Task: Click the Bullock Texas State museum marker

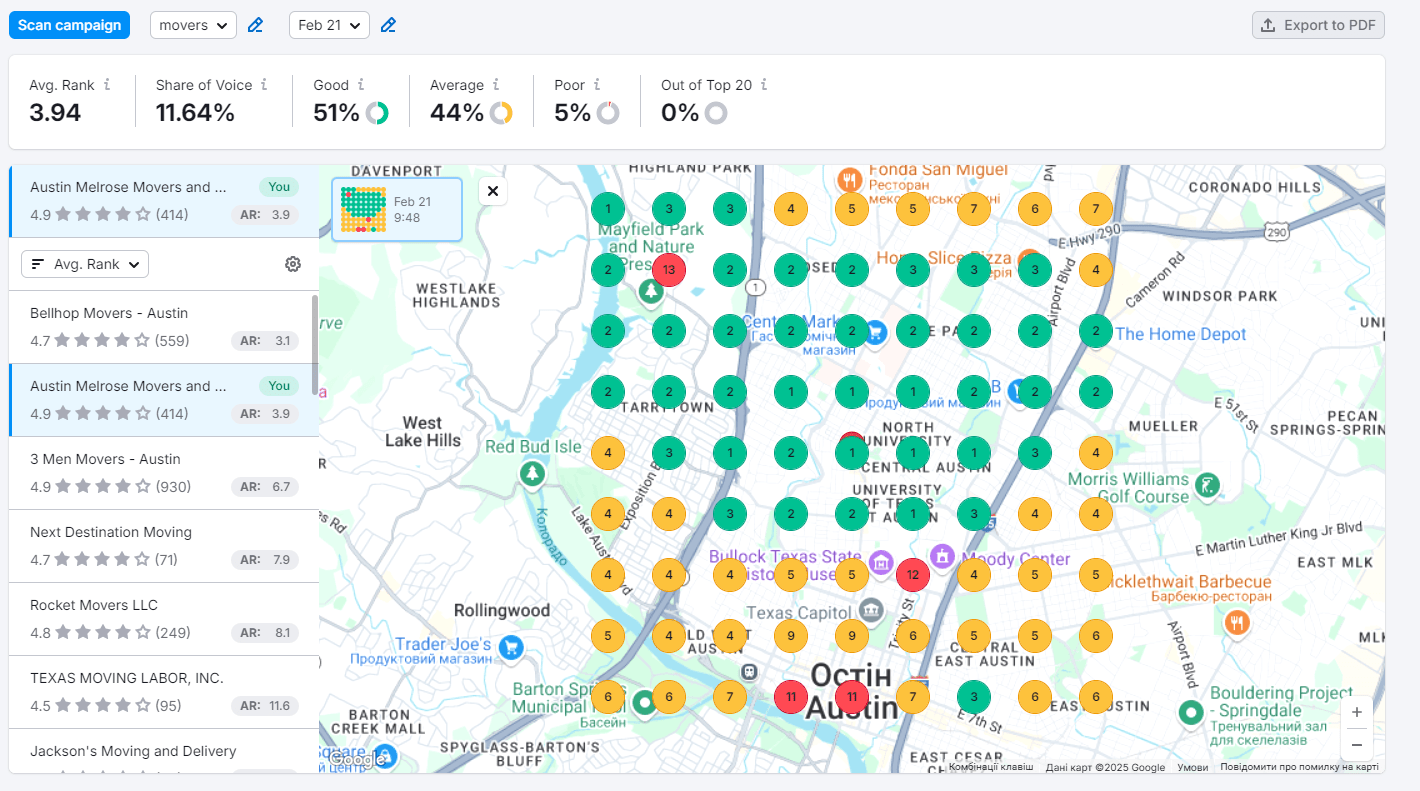Action: click(x=881, y=564)
